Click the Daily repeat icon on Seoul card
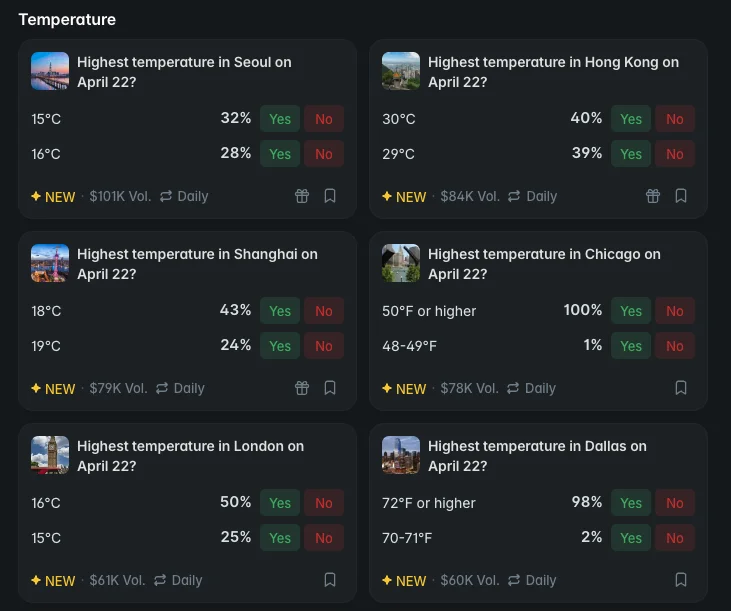Screen dimensions: 731x611 click(166, 196)
